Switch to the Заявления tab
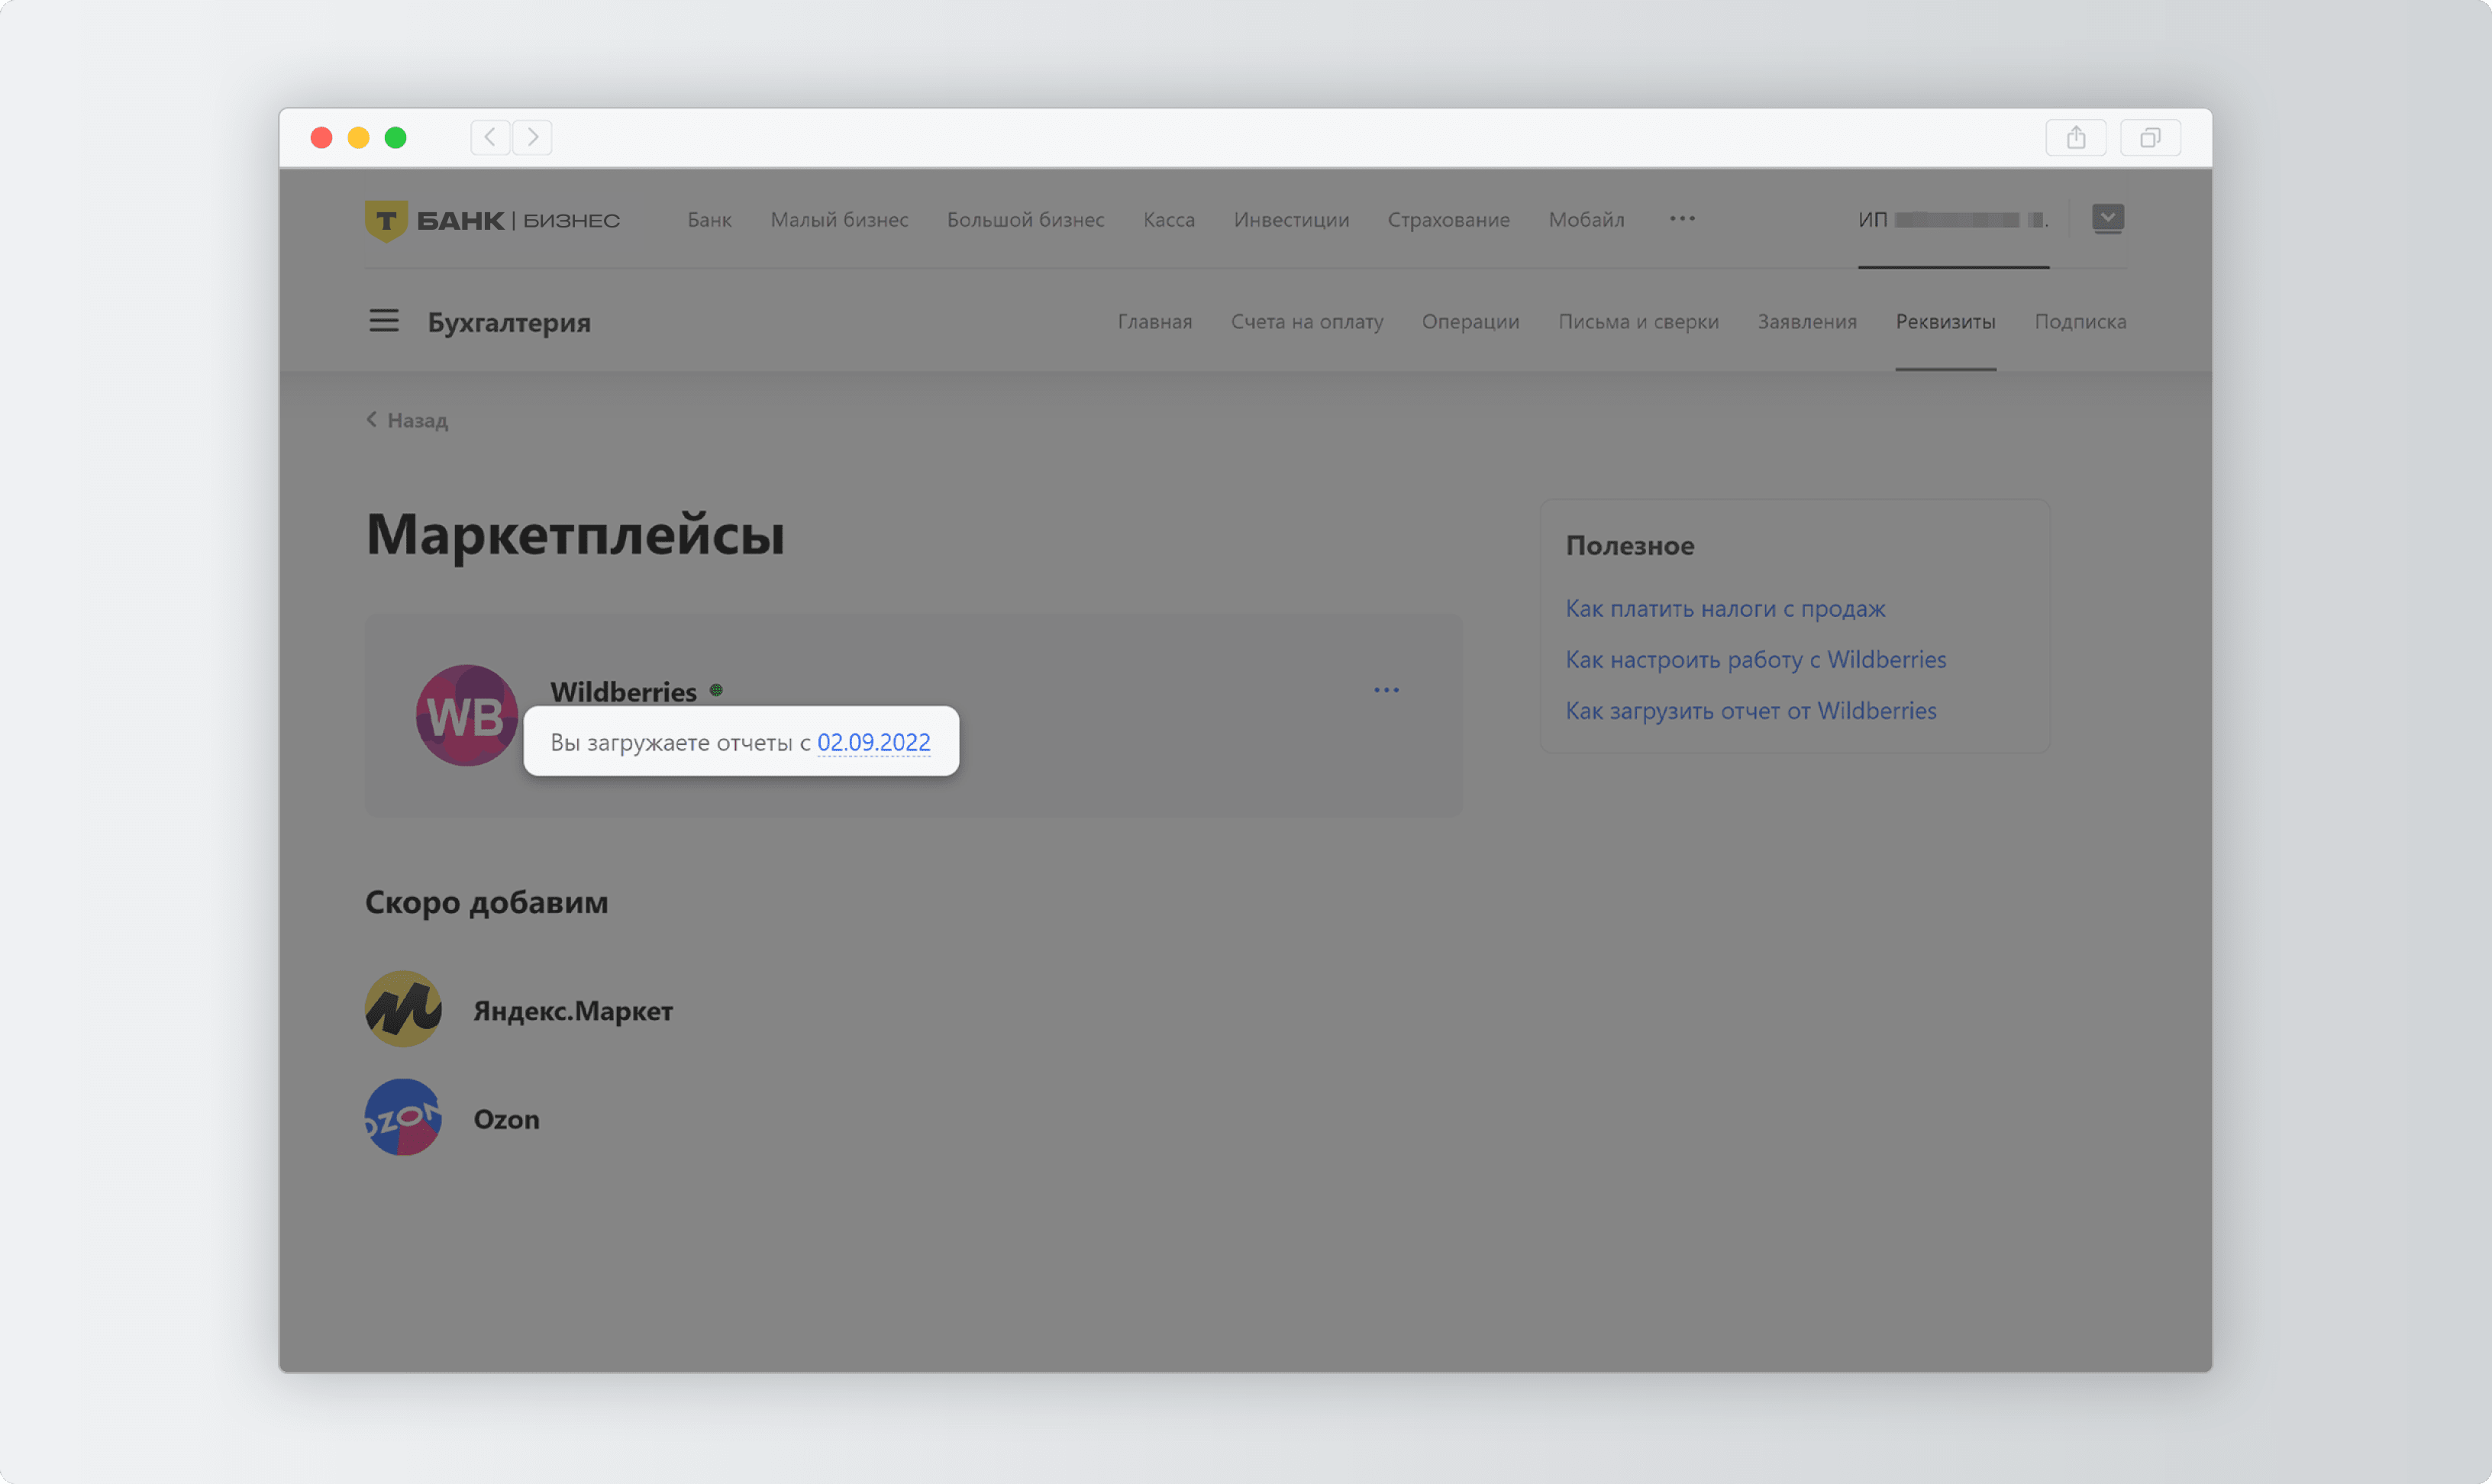Screen dimensions: 2492x1484 click(1807, 322)
